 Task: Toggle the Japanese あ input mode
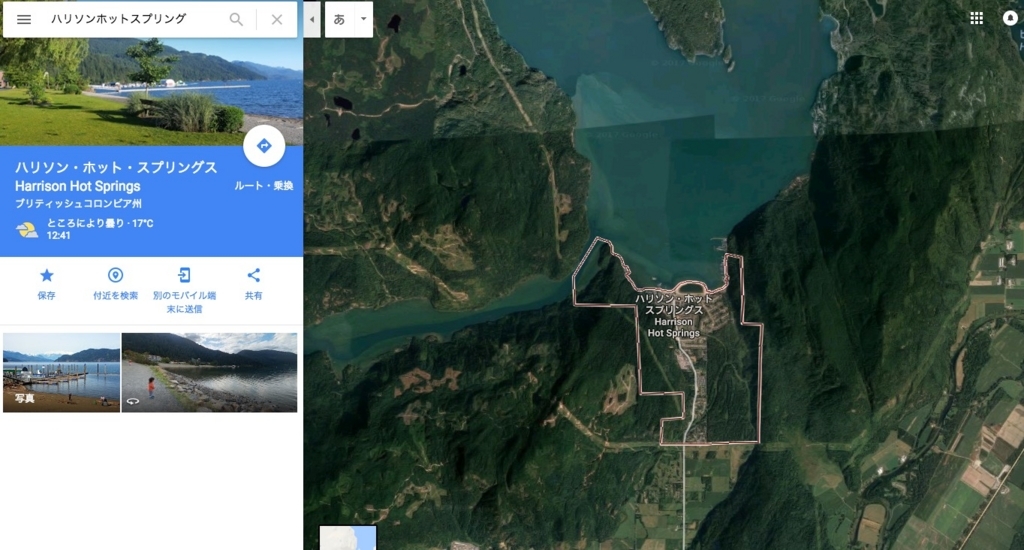point(339,20)
